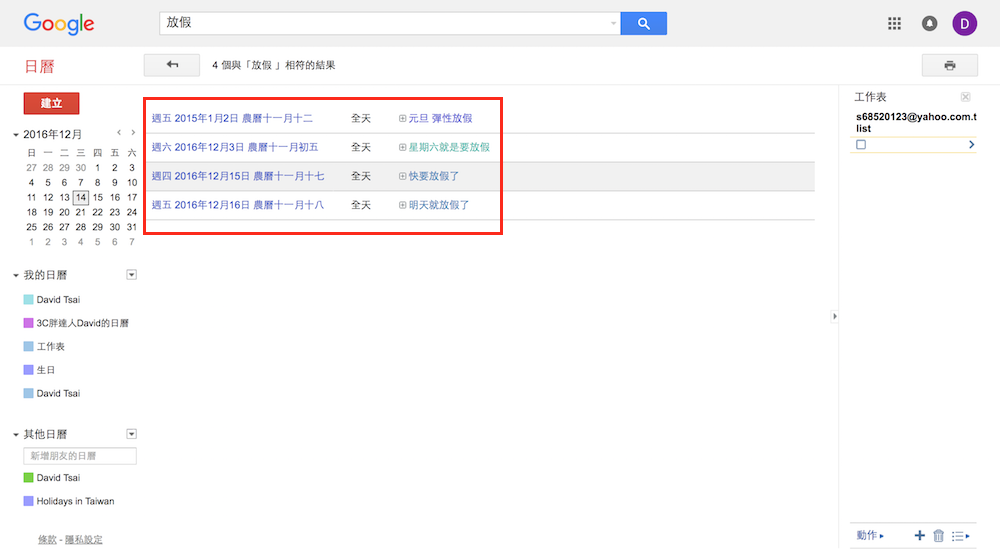Add a new task with plus icon
Screen dimensions: 1000x549
(x=919, y=536)
